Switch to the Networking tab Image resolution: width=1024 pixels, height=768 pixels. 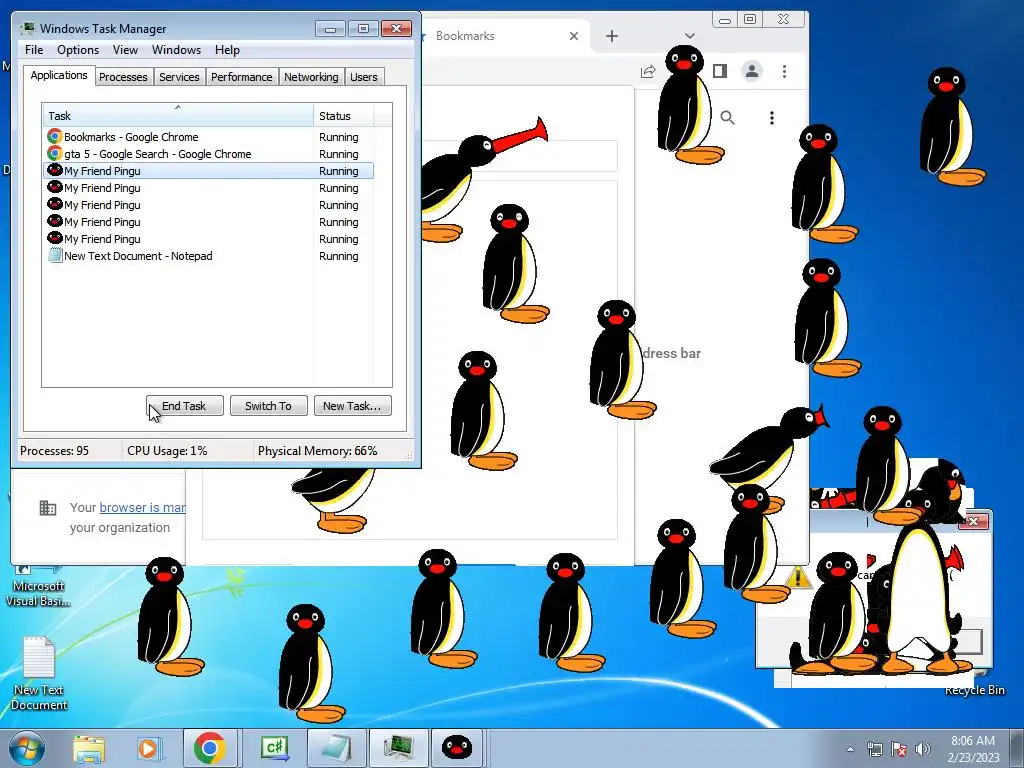(x=311, y=77)
